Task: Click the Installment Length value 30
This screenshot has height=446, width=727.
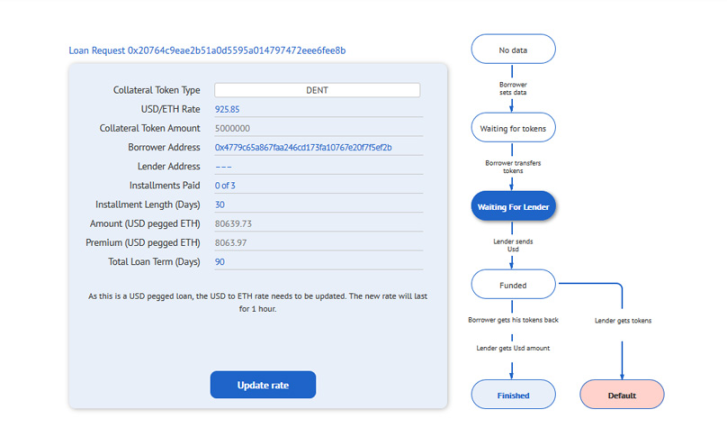Action: [x=220, y=204]
